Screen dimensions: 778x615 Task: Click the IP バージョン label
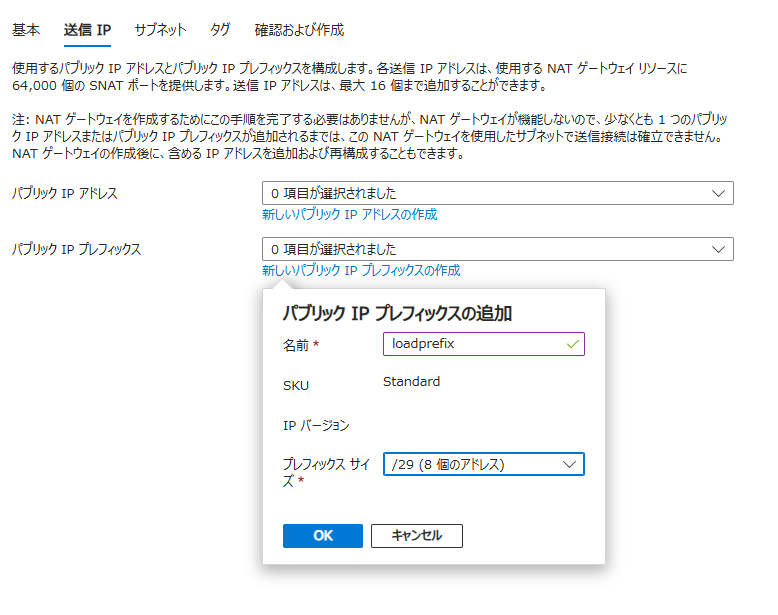[x=316, y=425]
